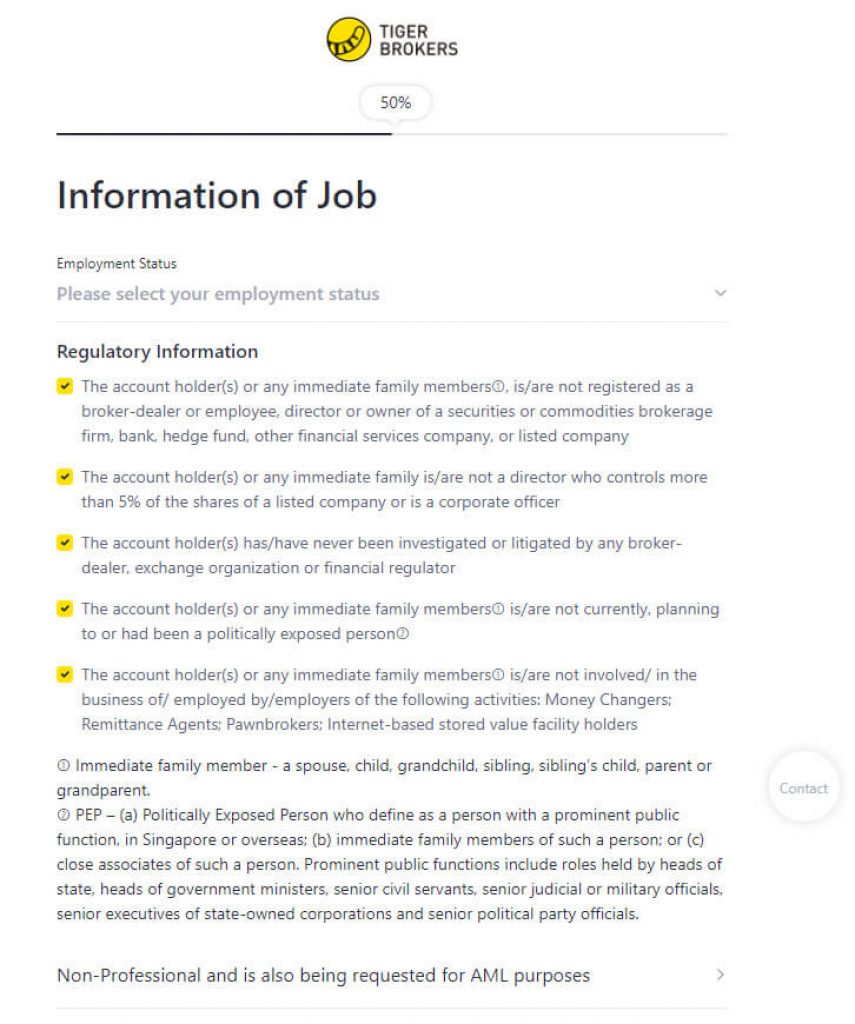Screen dimensions: 855x1024
Task: Click the Information of Job heading
Action: coord(216,195)
